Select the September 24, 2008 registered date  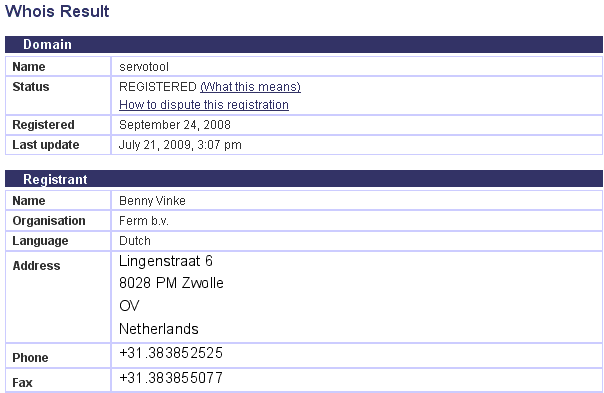174,125
